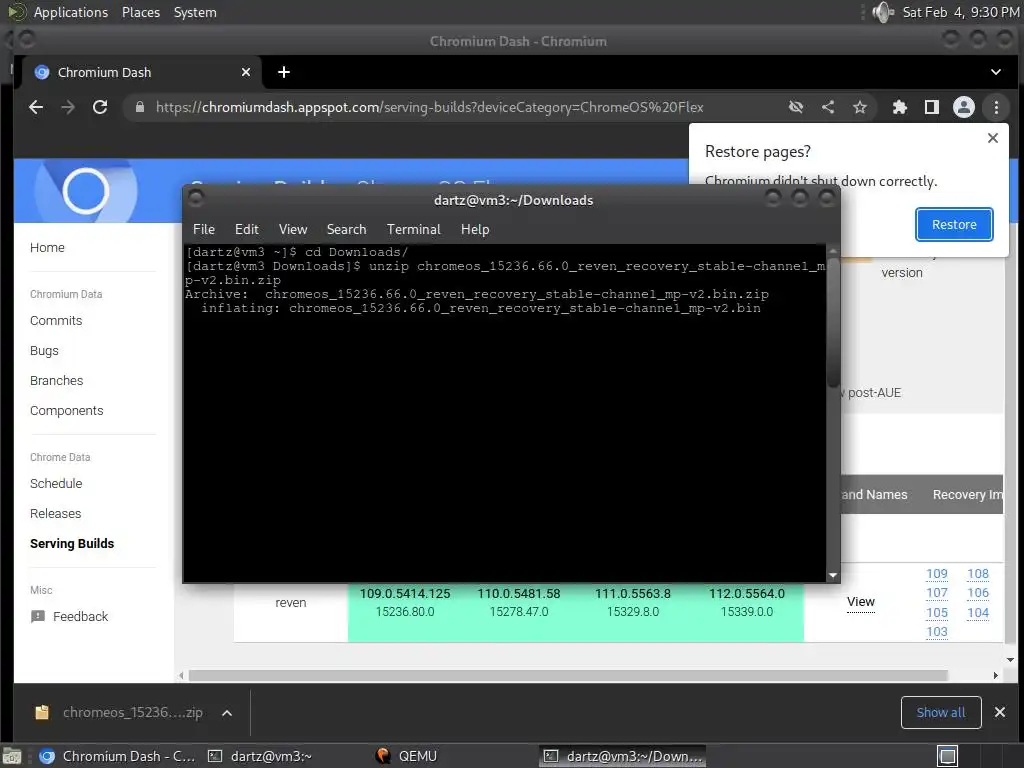Open terminal File menu

[204, 229]
